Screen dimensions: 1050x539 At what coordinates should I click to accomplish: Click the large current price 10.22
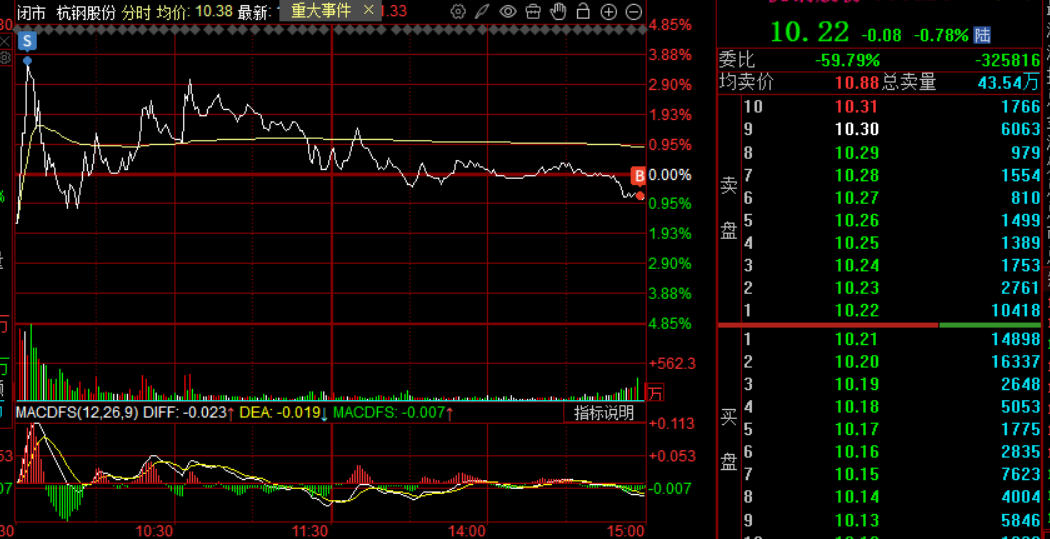click(809, 32)
